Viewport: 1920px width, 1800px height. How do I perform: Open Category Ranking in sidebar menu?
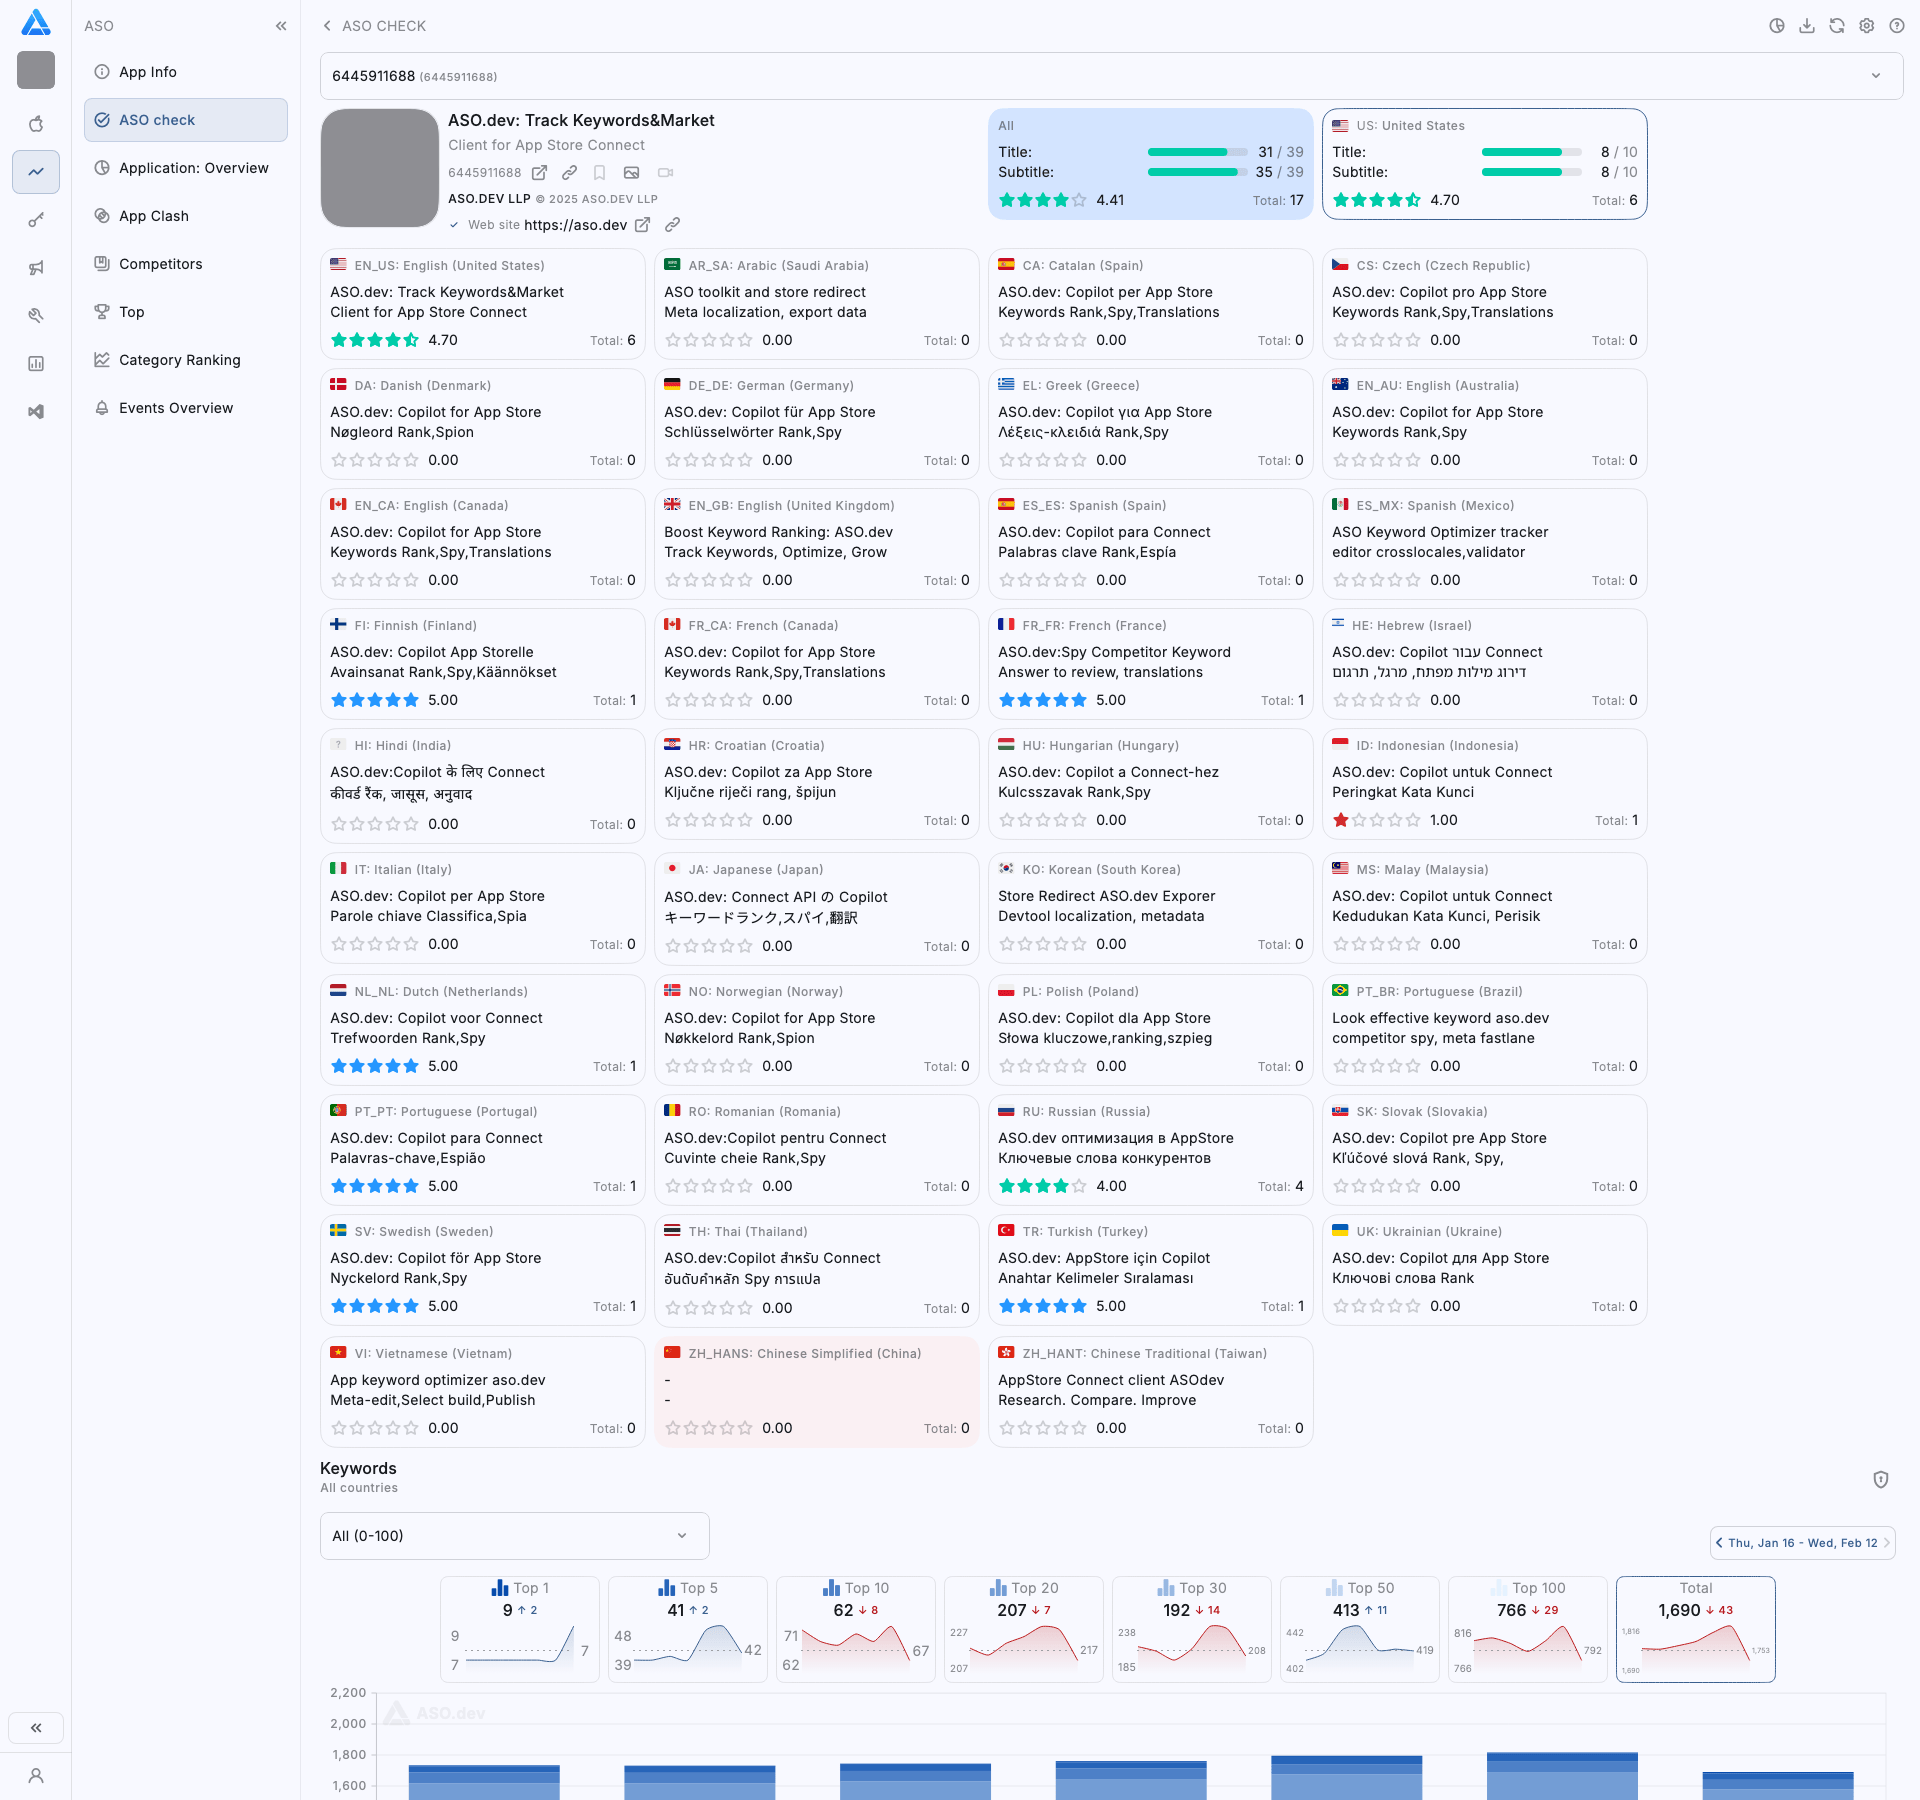(x=179, y=360)
